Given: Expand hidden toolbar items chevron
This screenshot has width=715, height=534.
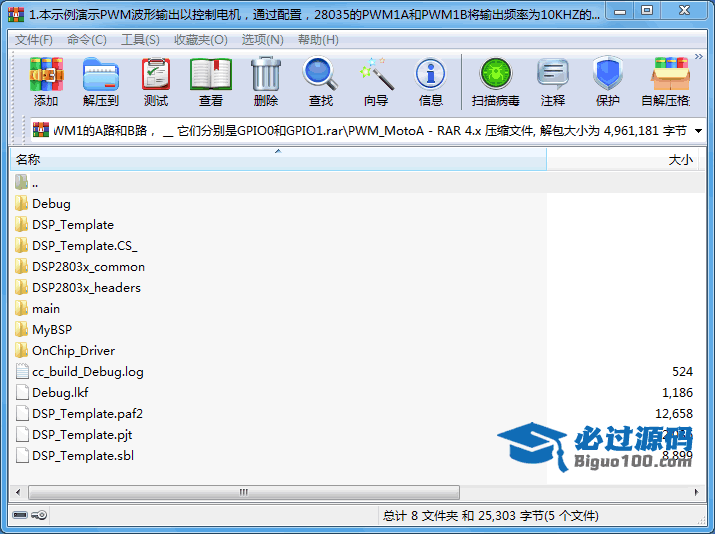Looking at the screenshot, I should click(699, 57).
